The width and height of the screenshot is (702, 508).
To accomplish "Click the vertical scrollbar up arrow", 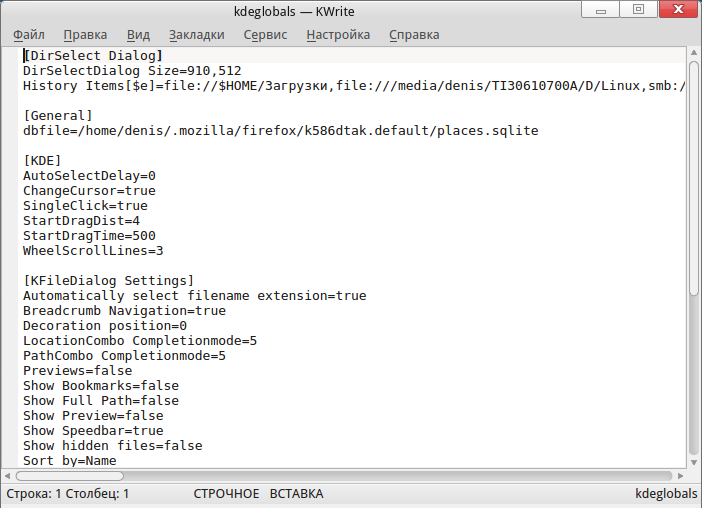I will [694, 53].
